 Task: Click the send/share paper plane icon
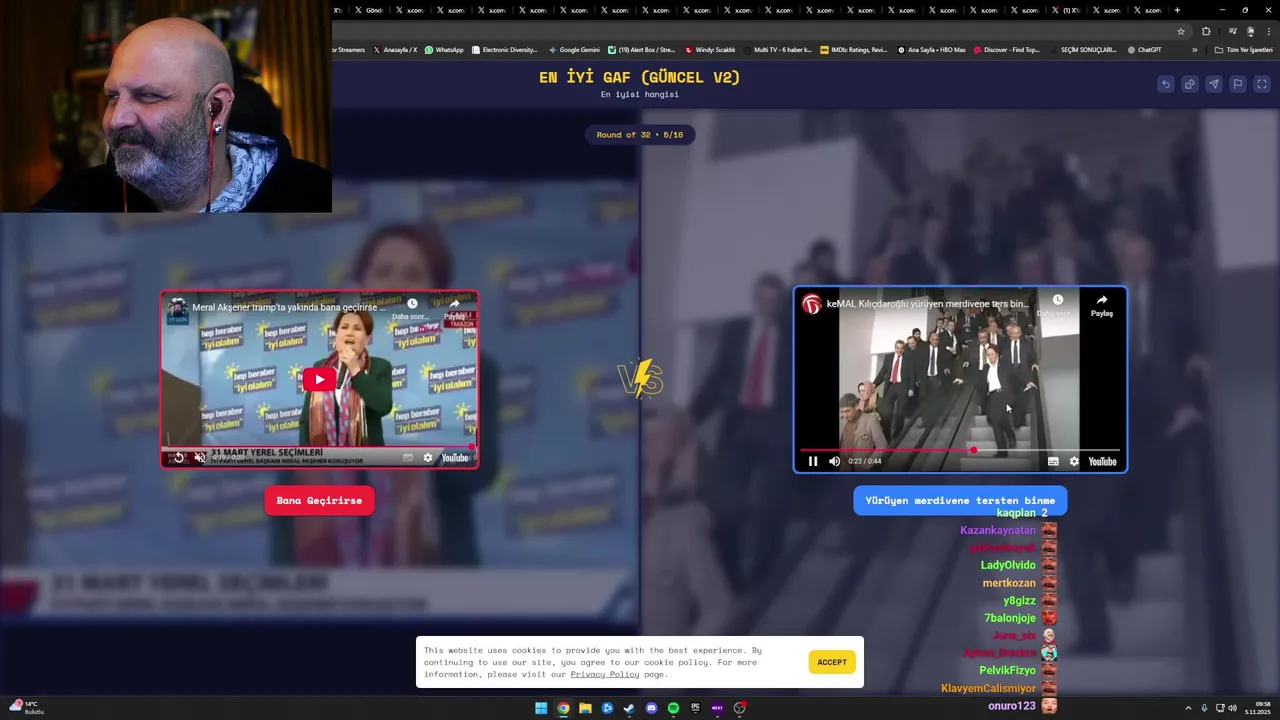pyautogui.click(x=1213, y=84)
